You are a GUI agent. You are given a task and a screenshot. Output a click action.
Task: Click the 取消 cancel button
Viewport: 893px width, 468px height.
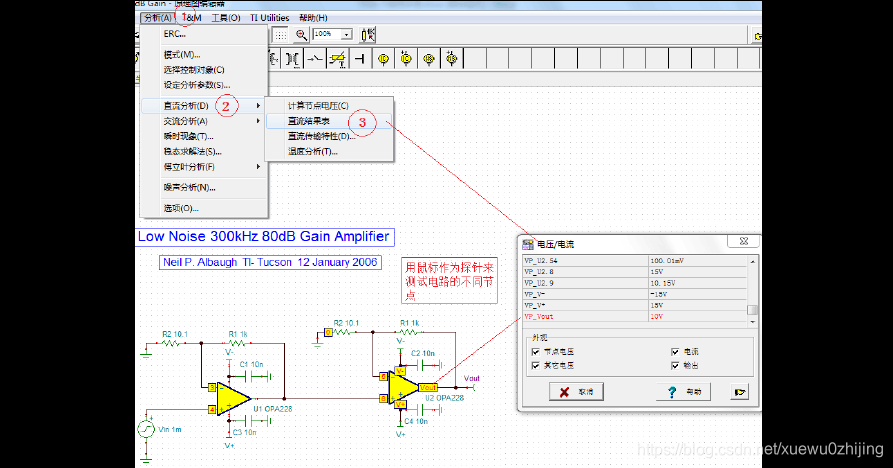click(x=576, y=392)
